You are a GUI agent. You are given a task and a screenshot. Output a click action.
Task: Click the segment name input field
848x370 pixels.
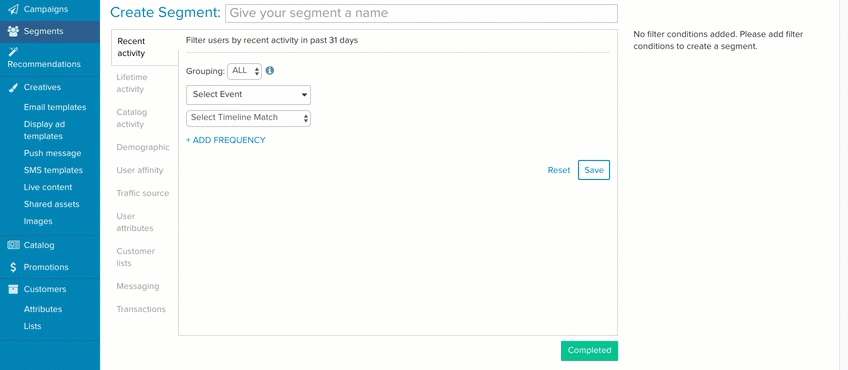[421, 14]
